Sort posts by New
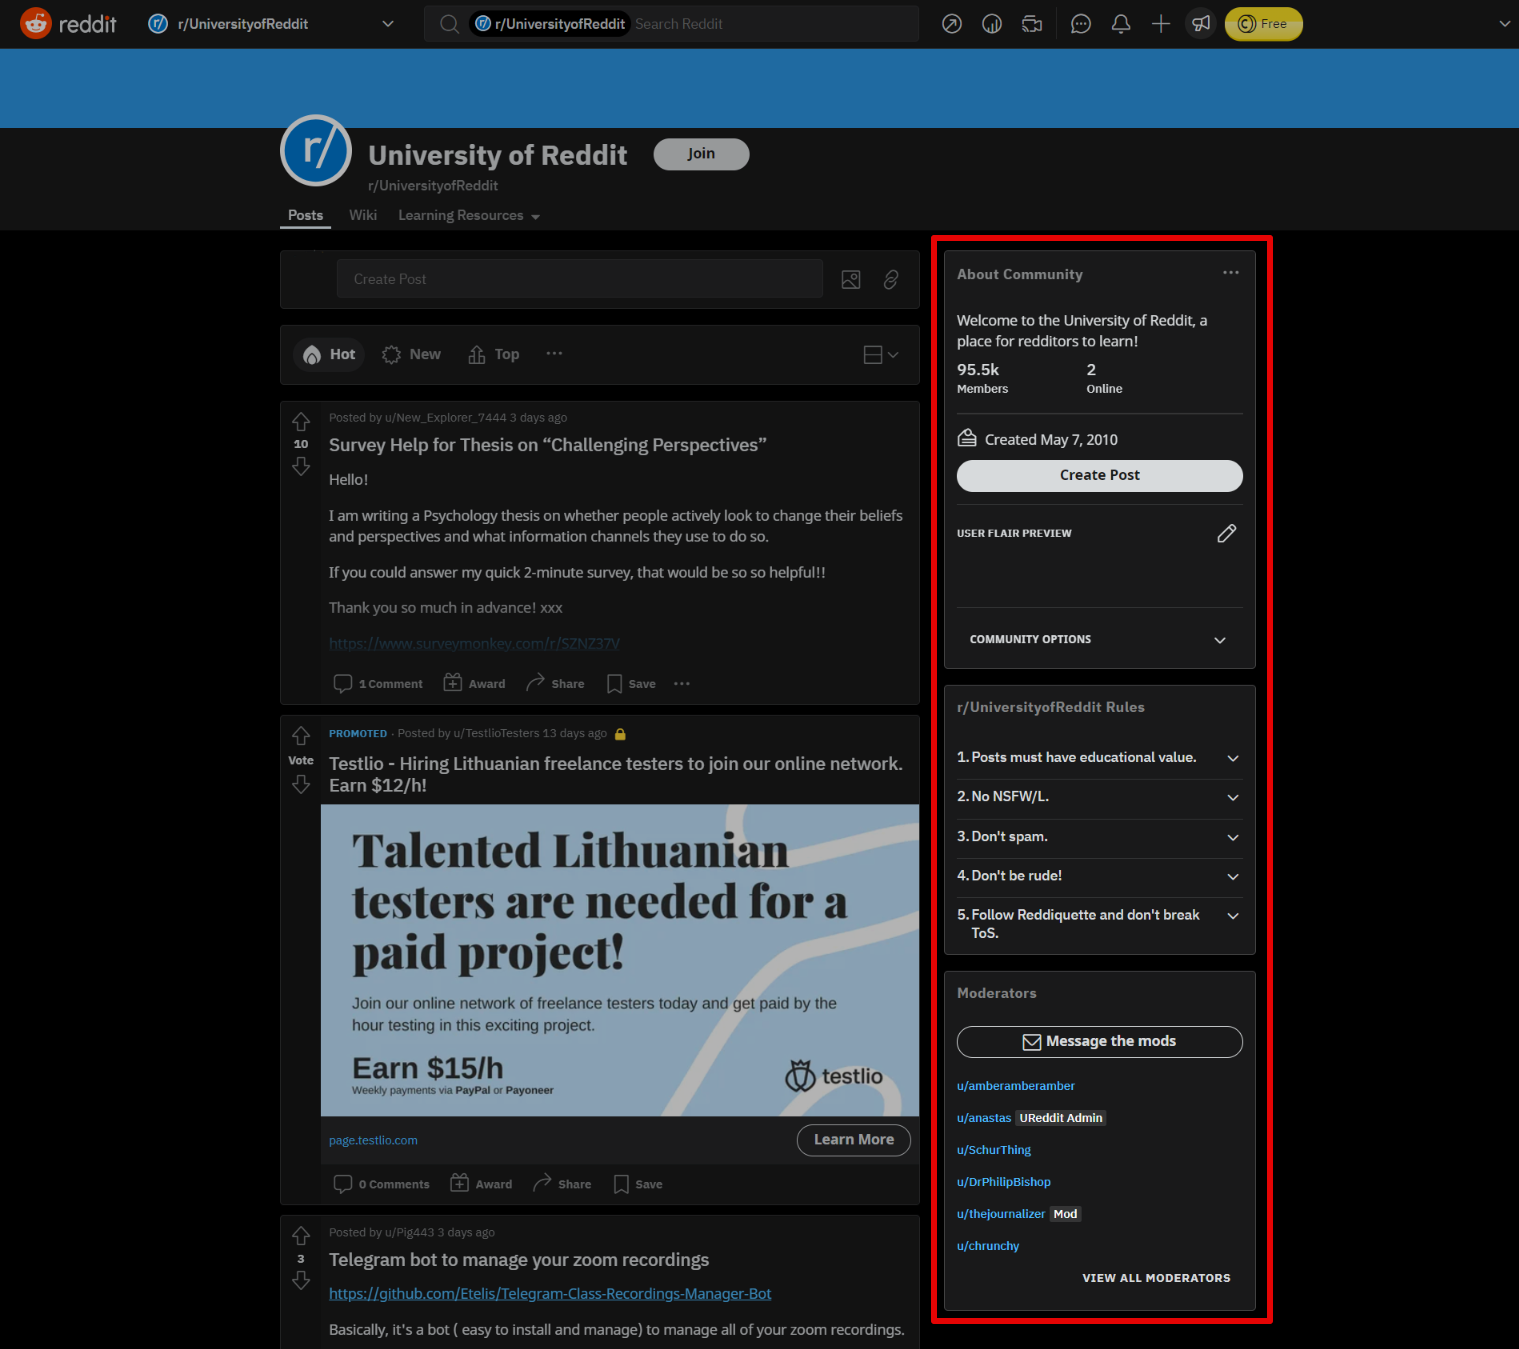The width and height of the screenshot is (1519, 1349). tap(412, 354)
